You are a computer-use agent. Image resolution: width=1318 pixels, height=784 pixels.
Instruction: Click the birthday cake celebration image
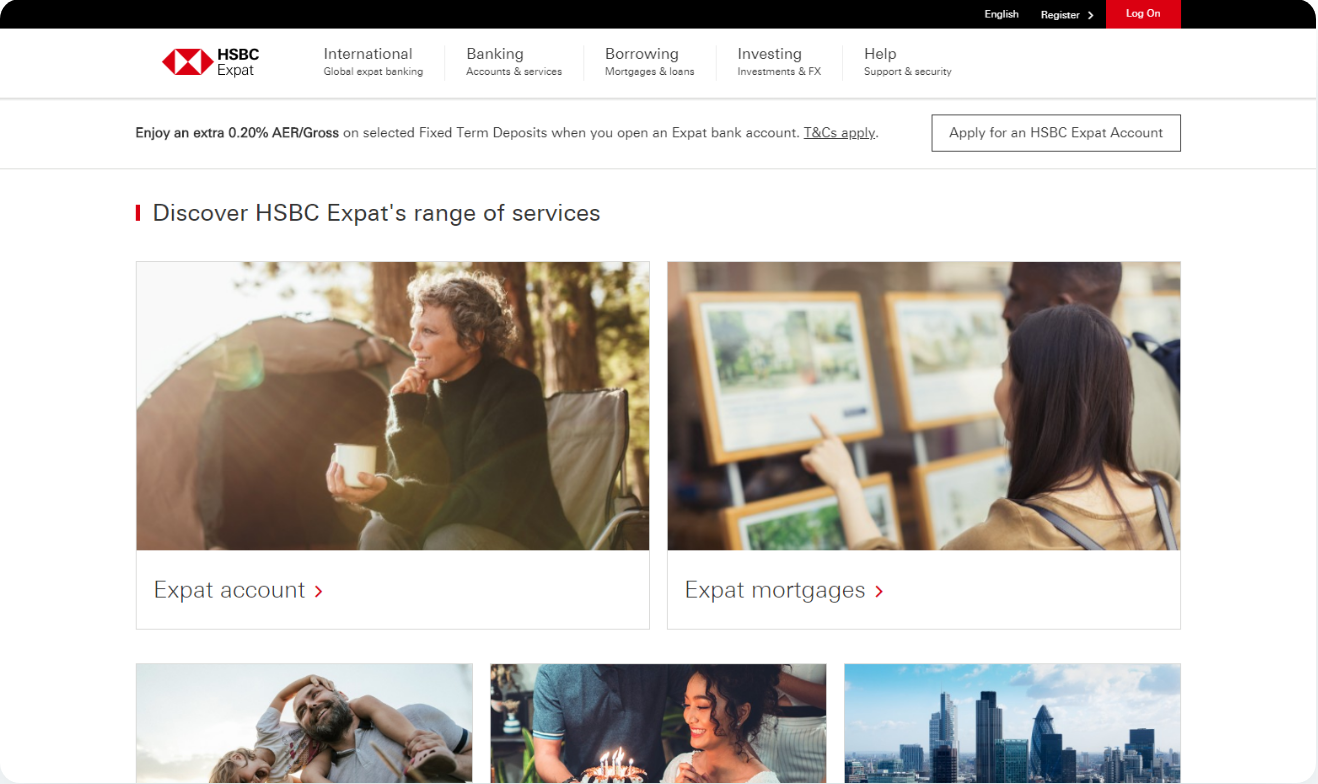(659, 723)
